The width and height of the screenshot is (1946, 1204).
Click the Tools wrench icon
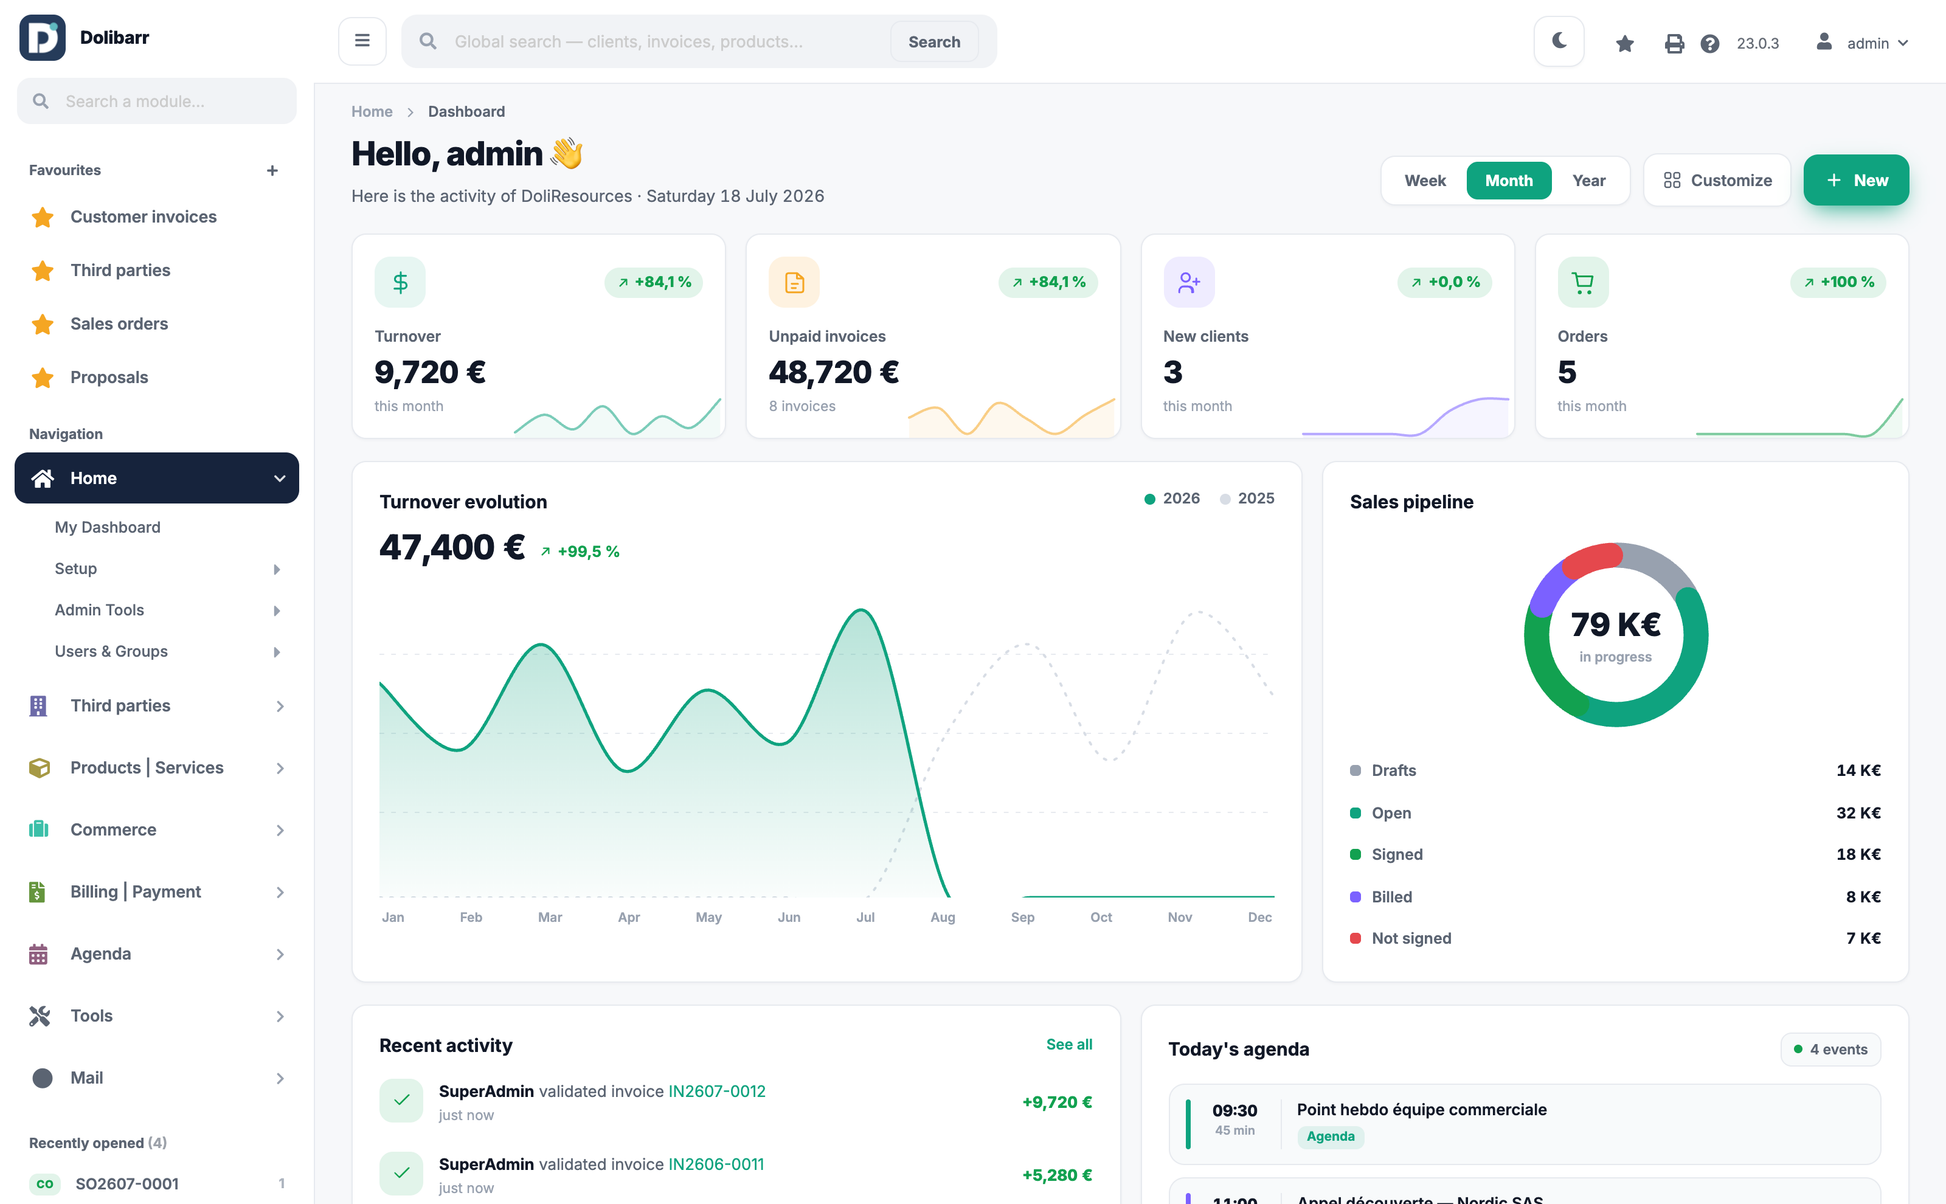point(39,1016)
